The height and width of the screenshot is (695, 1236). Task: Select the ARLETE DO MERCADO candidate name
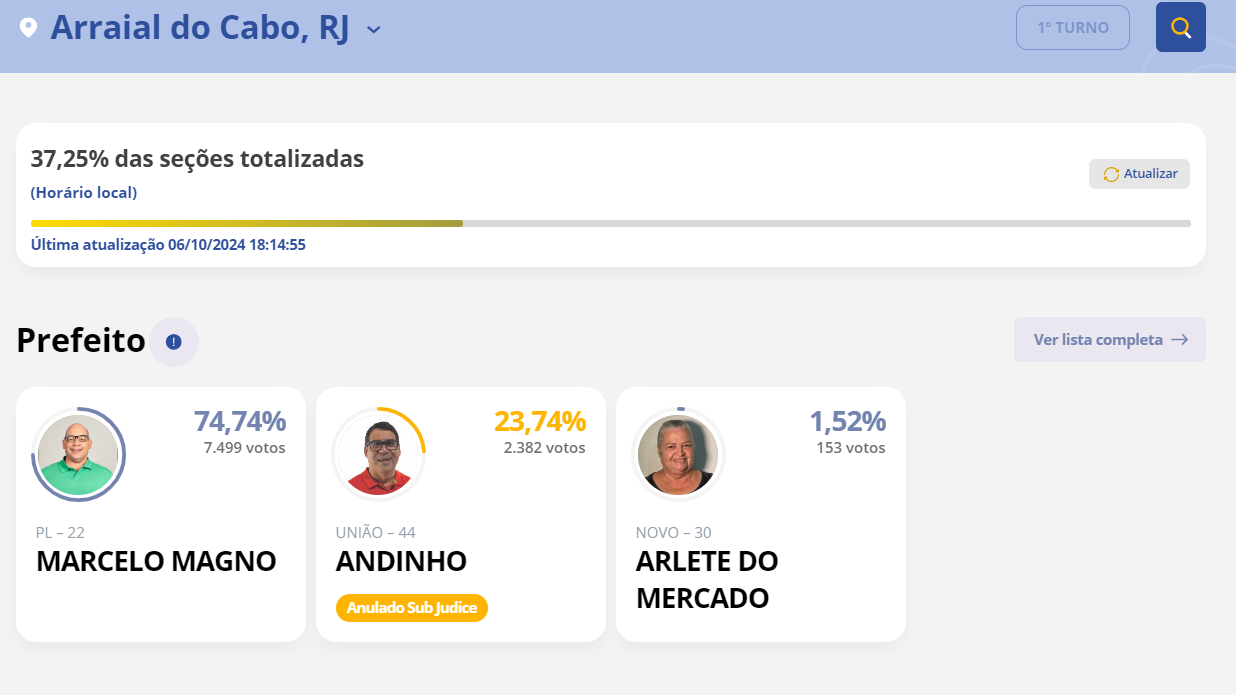tap(707, 579)
